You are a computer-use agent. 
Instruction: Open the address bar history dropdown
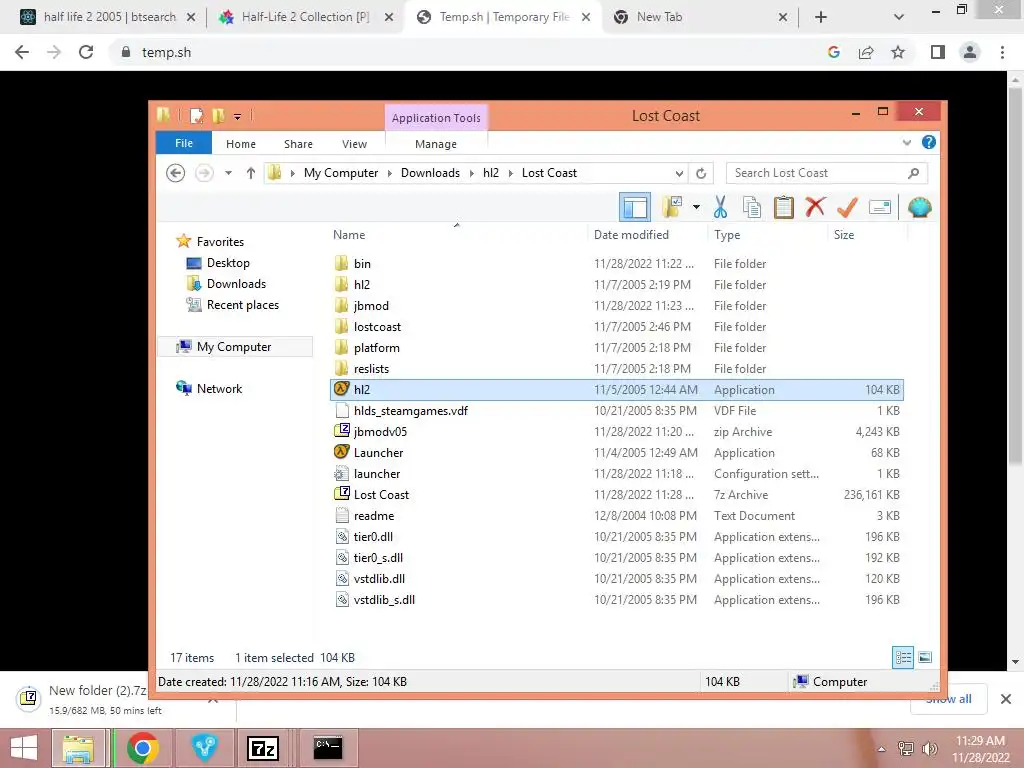679,173
